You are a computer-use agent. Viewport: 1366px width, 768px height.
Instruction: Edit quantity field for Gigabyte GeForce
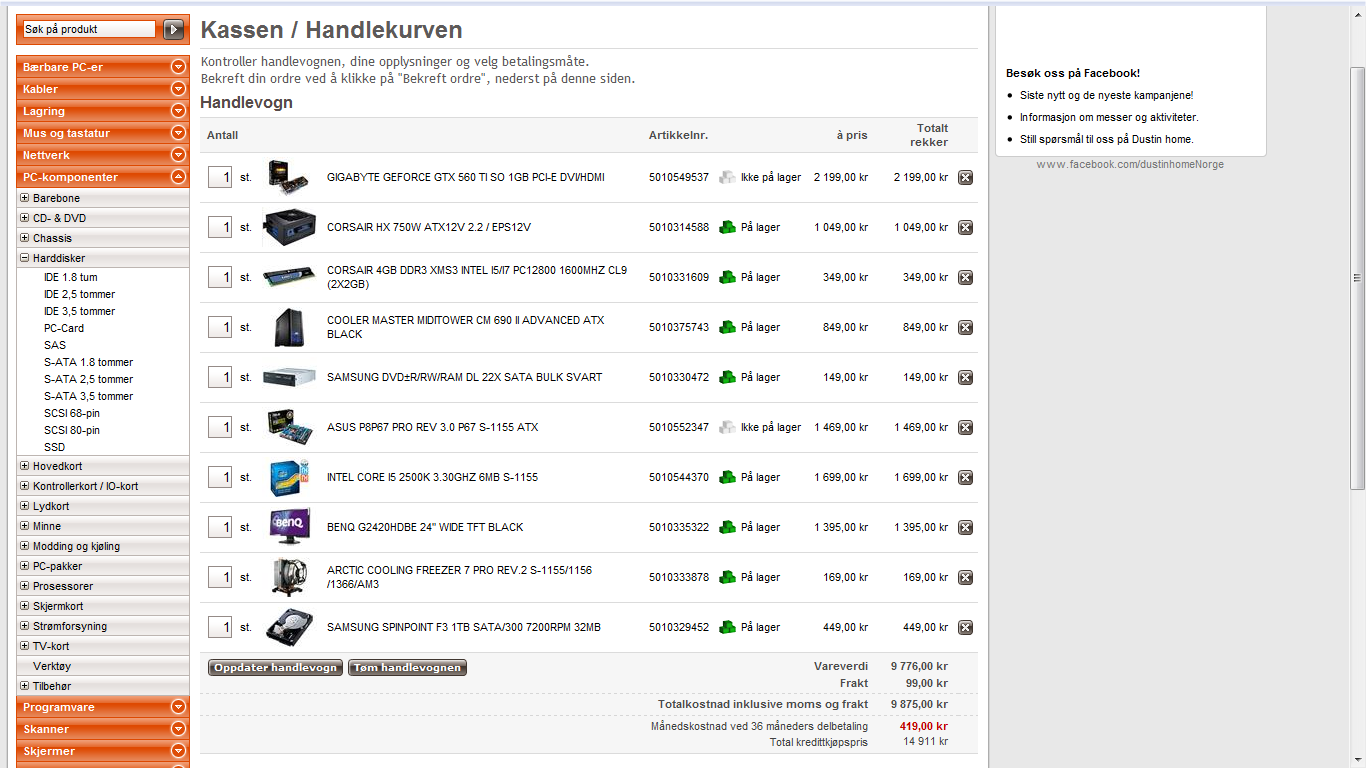[x=220, y=177]
